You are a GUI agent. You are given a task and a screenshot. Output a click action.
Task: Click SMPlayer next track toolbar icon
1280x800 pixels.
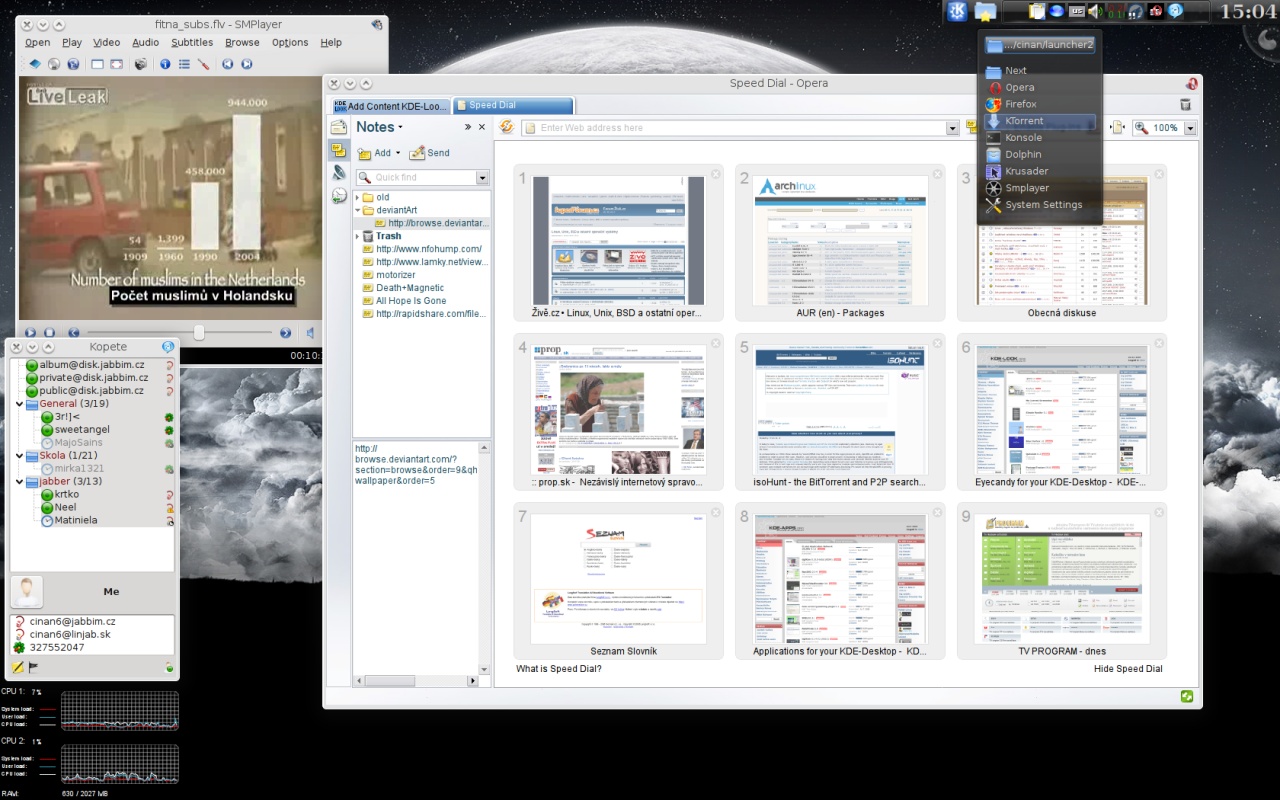click(247, 64)
